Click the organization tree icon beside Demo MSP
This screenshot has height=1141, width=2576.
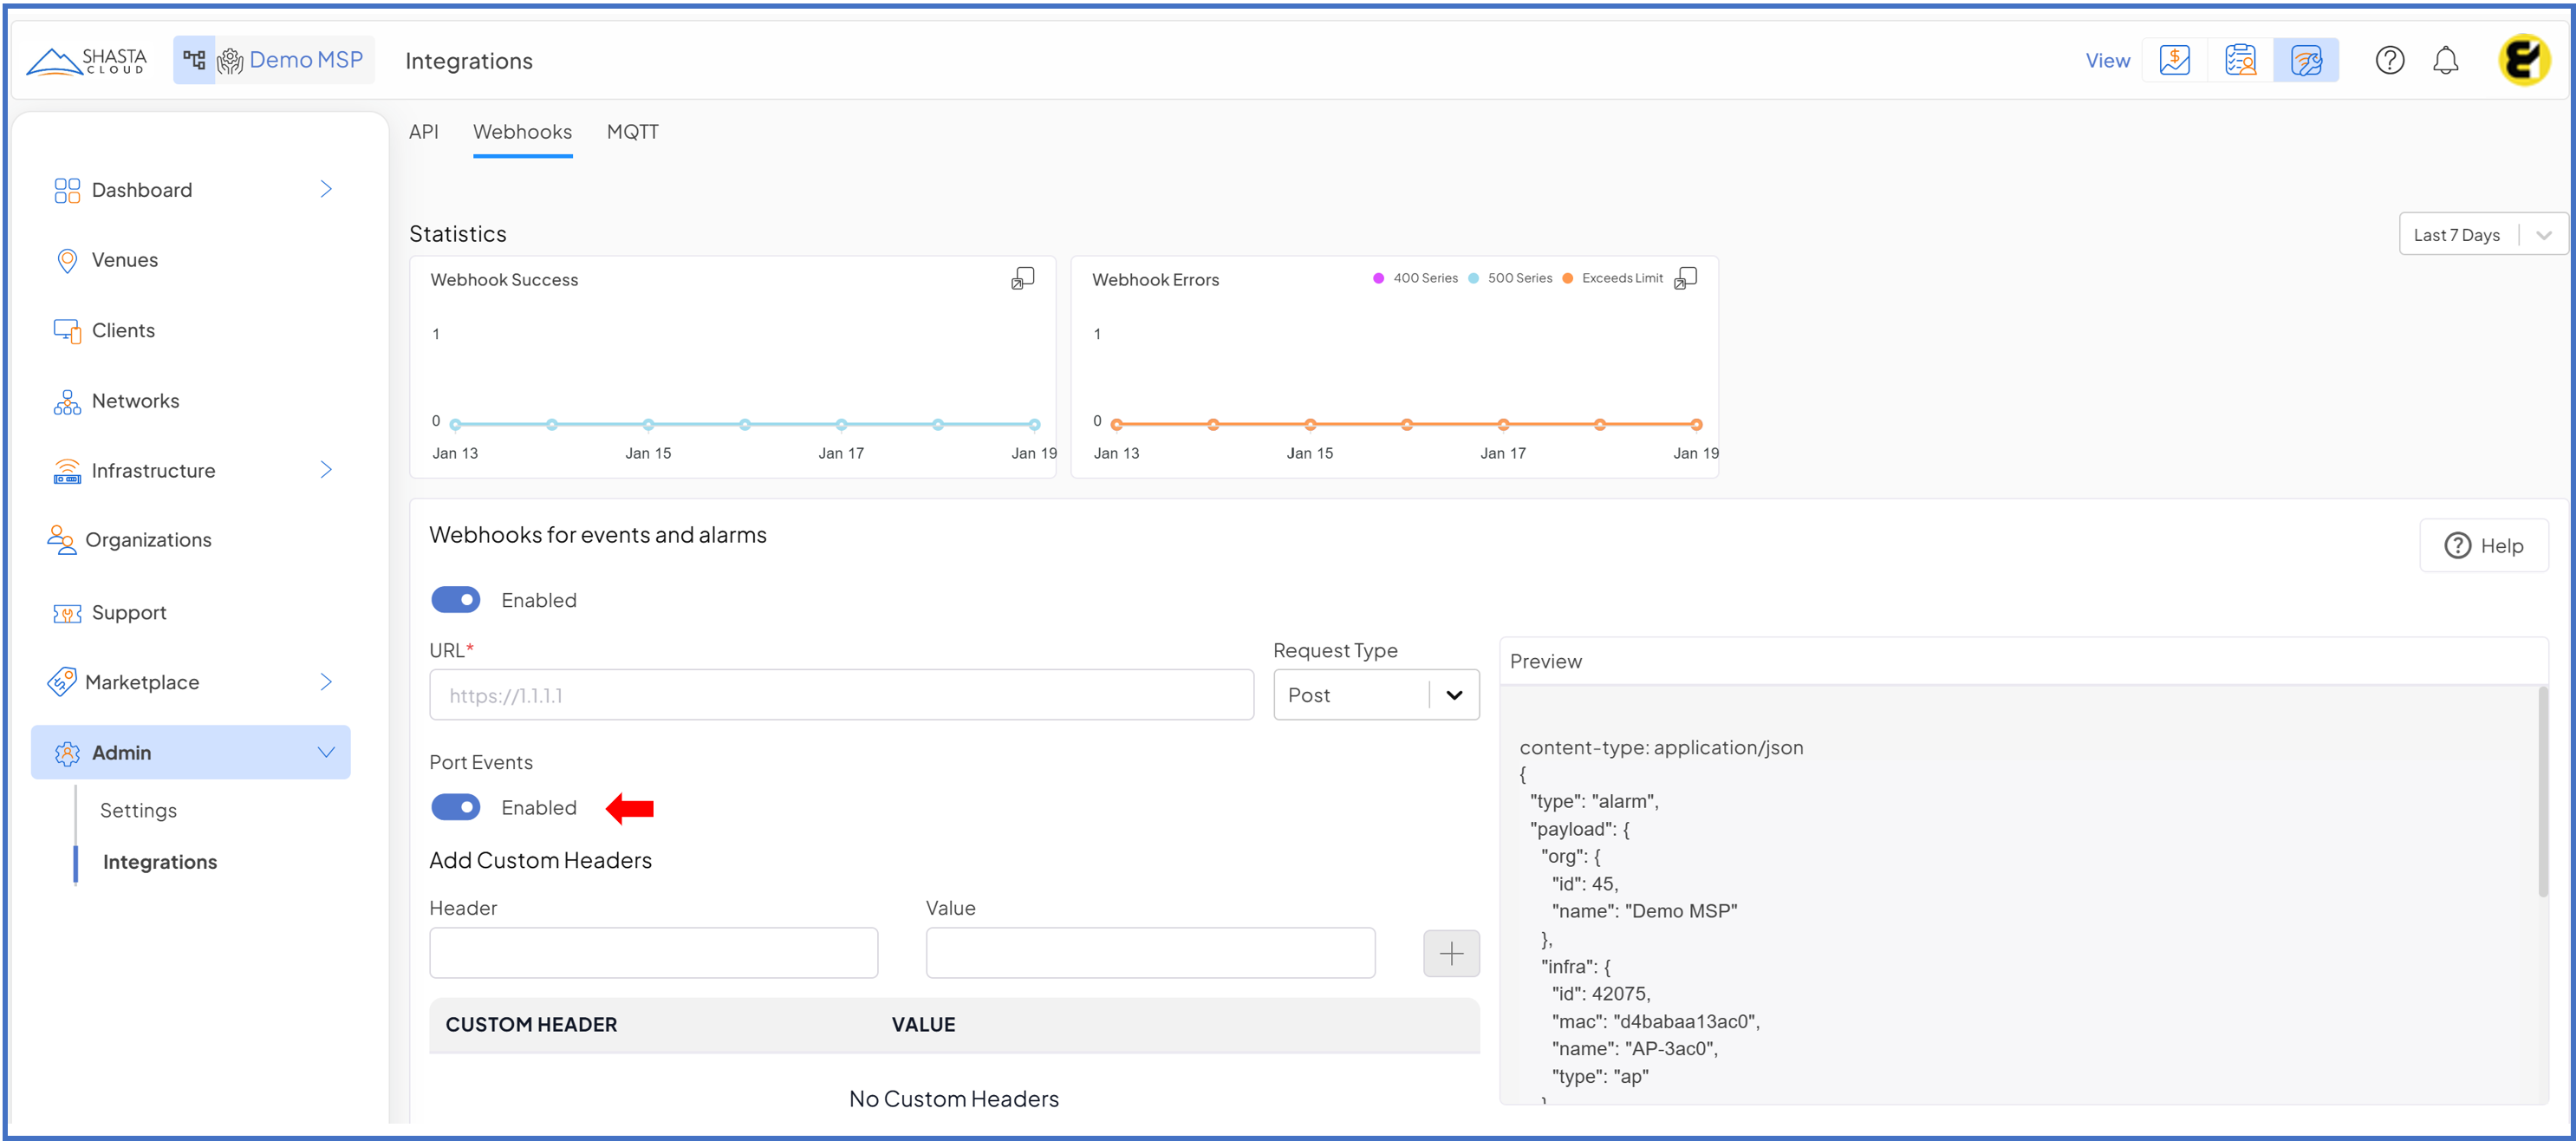click(x=194, y=60)
